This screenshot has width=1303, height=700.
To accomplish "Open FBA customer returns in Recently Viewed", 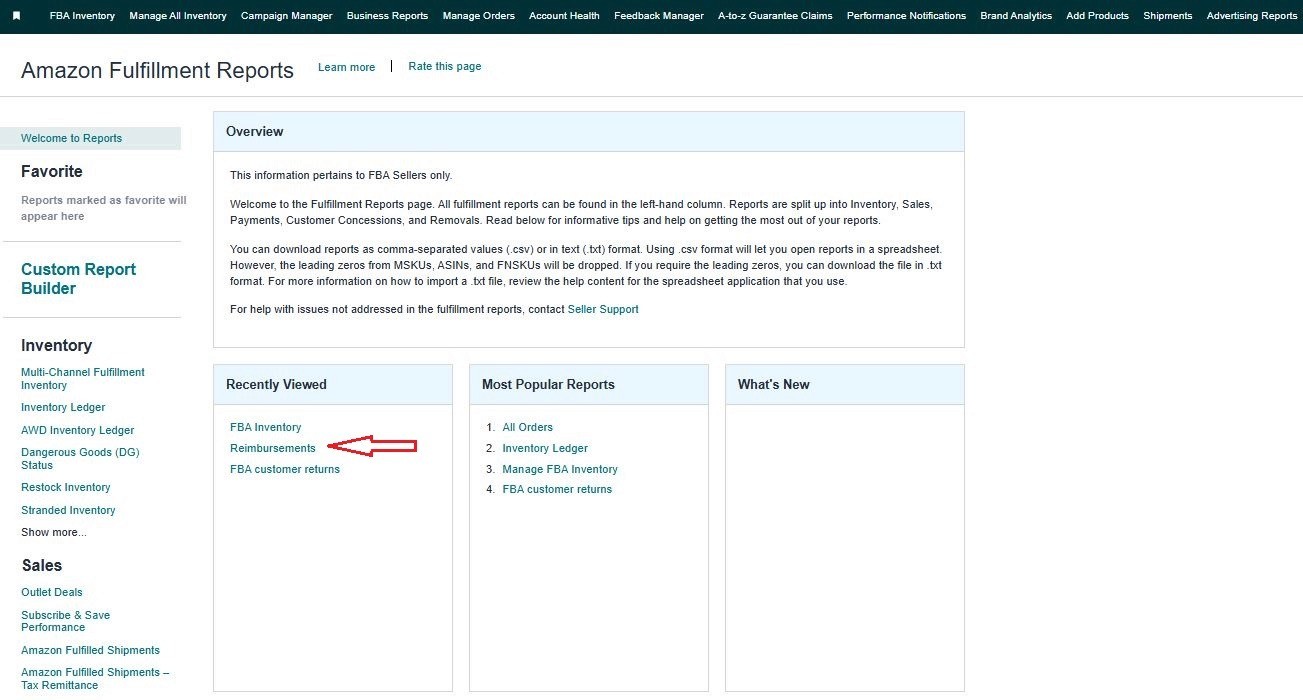I will pos(285,469).
